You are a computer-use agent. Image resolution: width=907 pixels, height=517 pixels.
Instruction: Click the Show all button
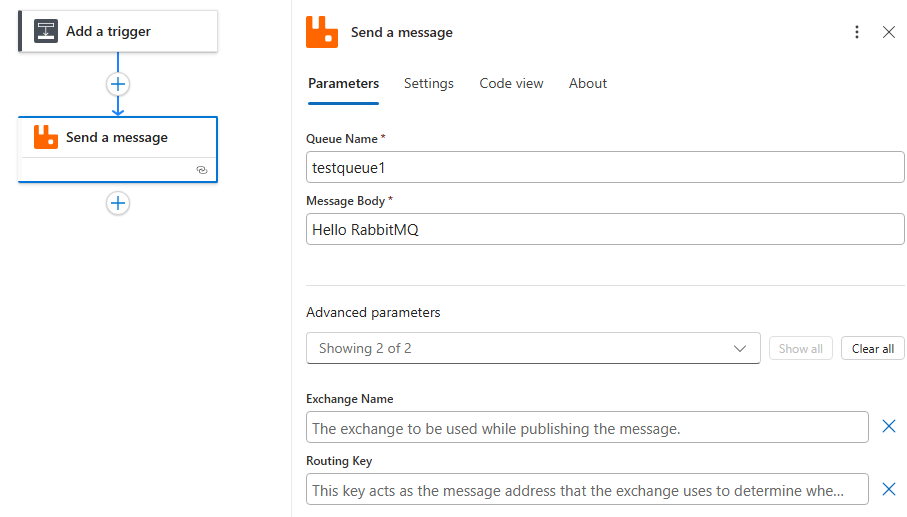[x=800, y=348]
